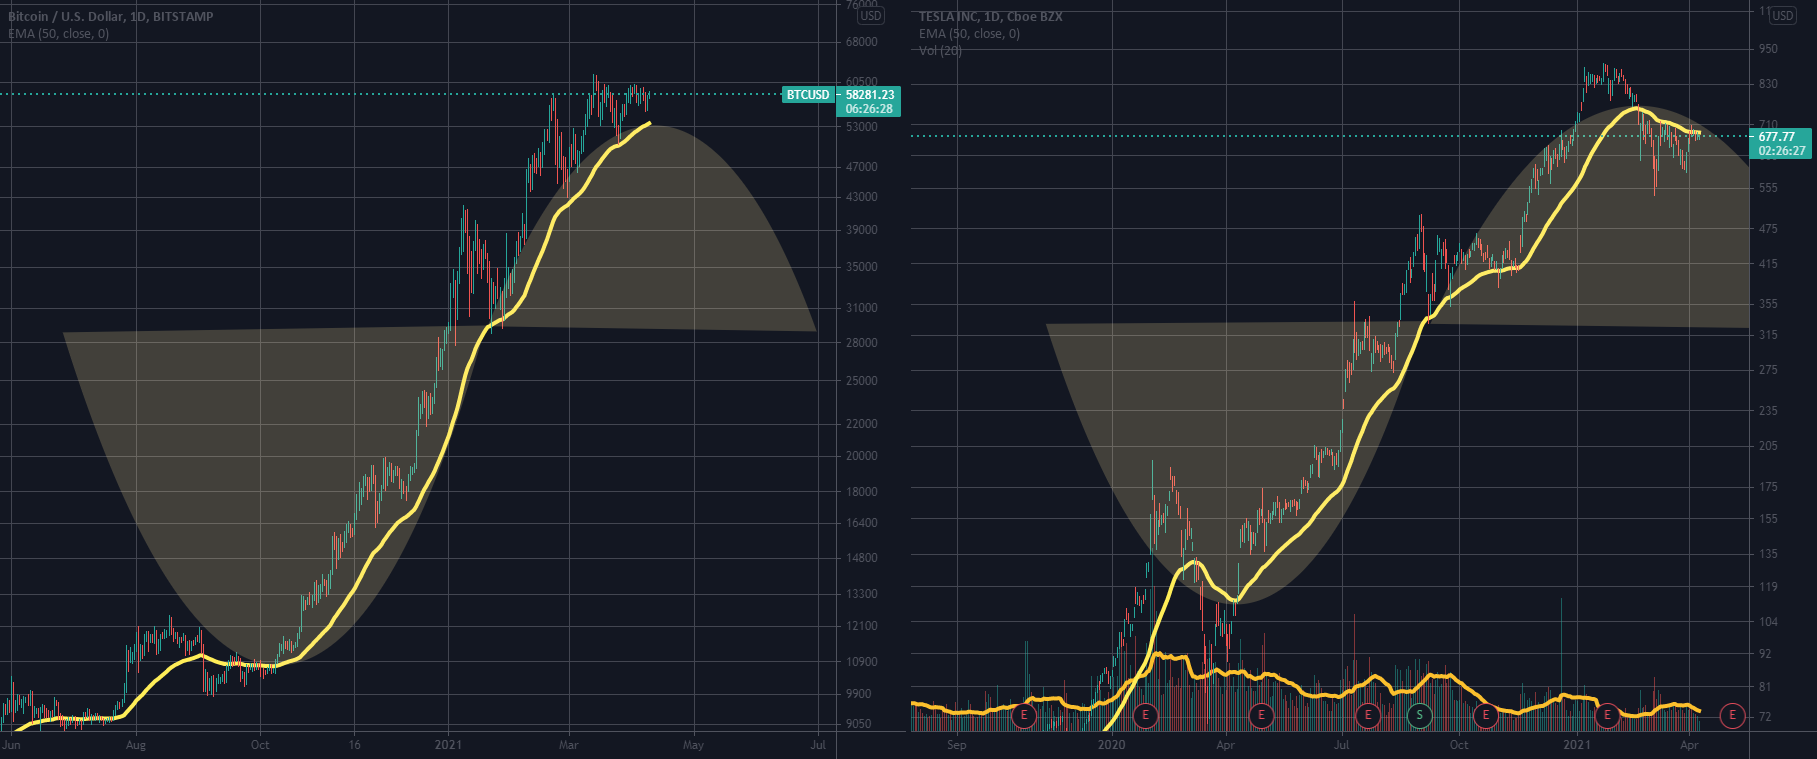Open the earnings marker just after 2021 label
This screenshot has width=1817, height=759.
tap(1607, 715)
